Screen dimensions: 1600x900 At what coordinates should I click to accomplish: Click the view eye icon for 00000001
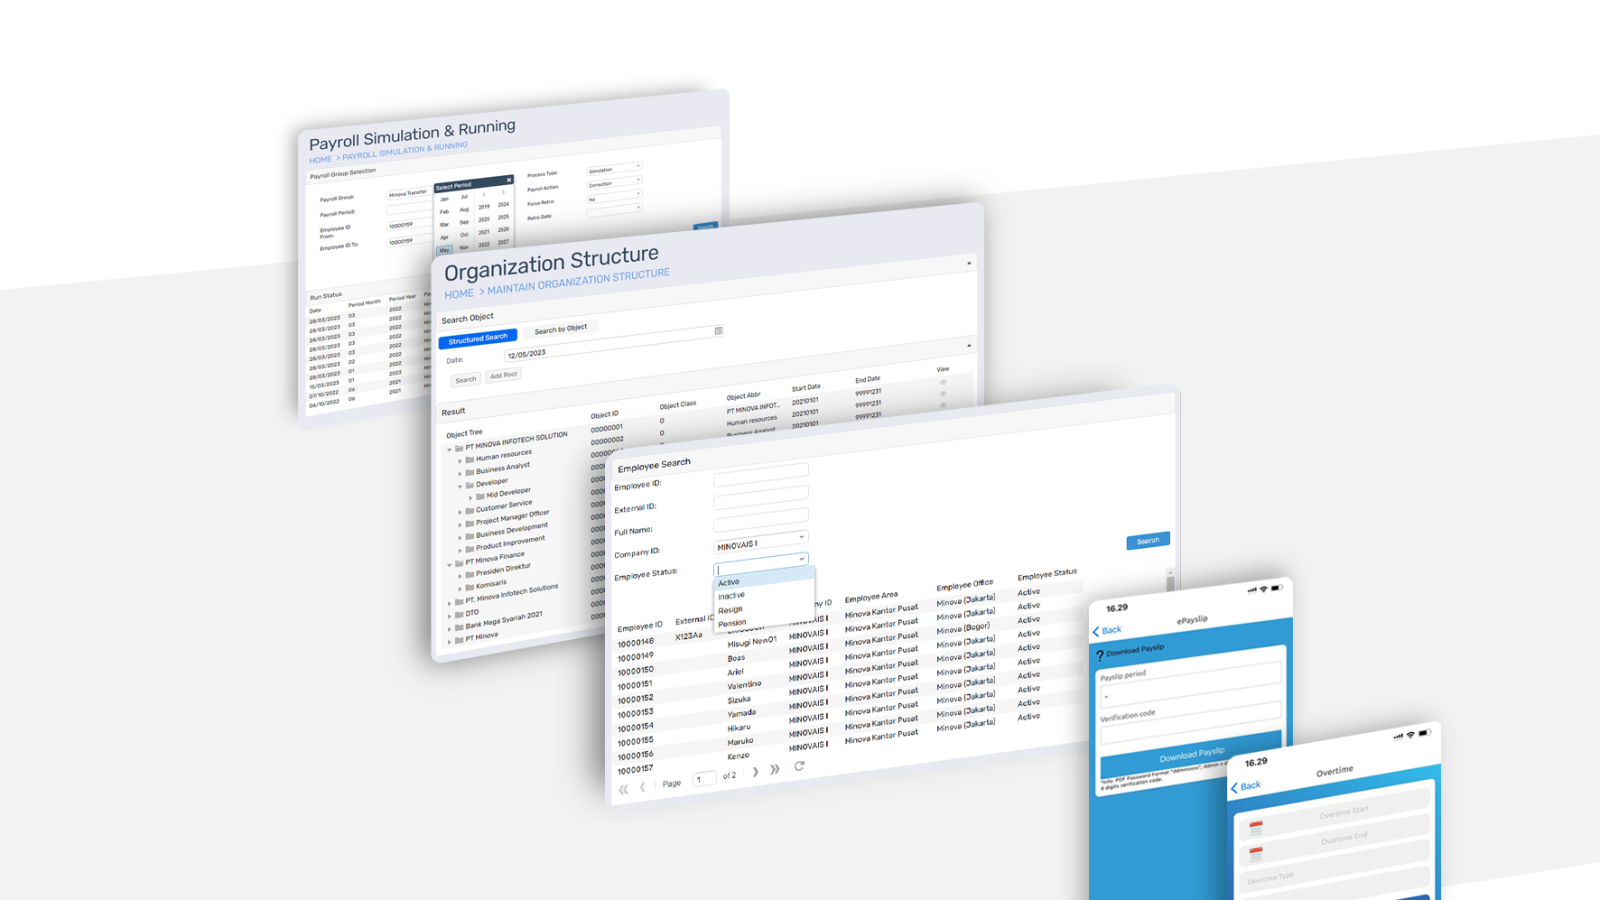942,382
